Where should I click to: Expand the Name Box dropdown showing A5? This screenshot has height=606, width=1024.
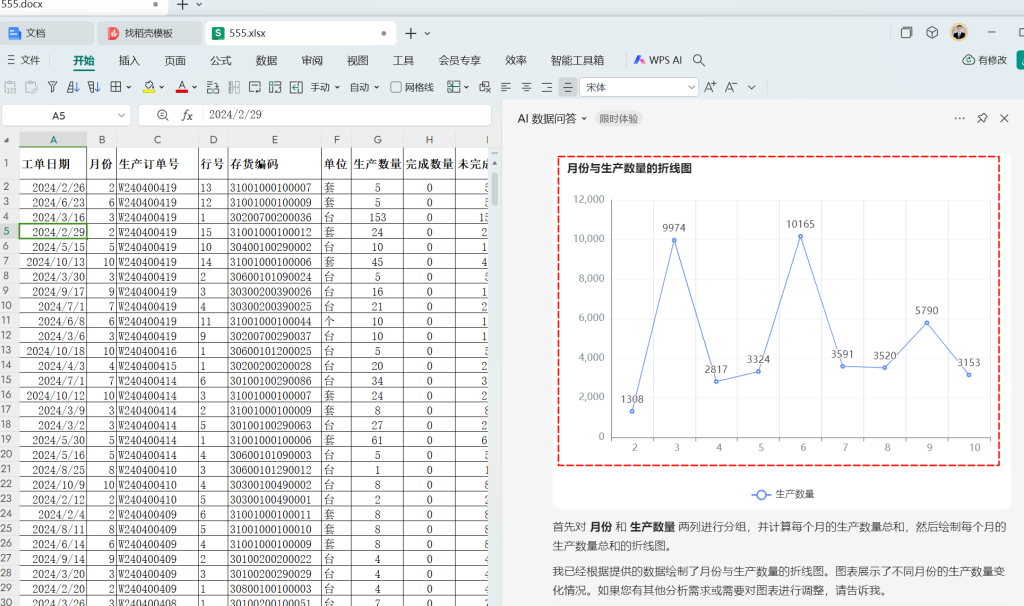121,115
